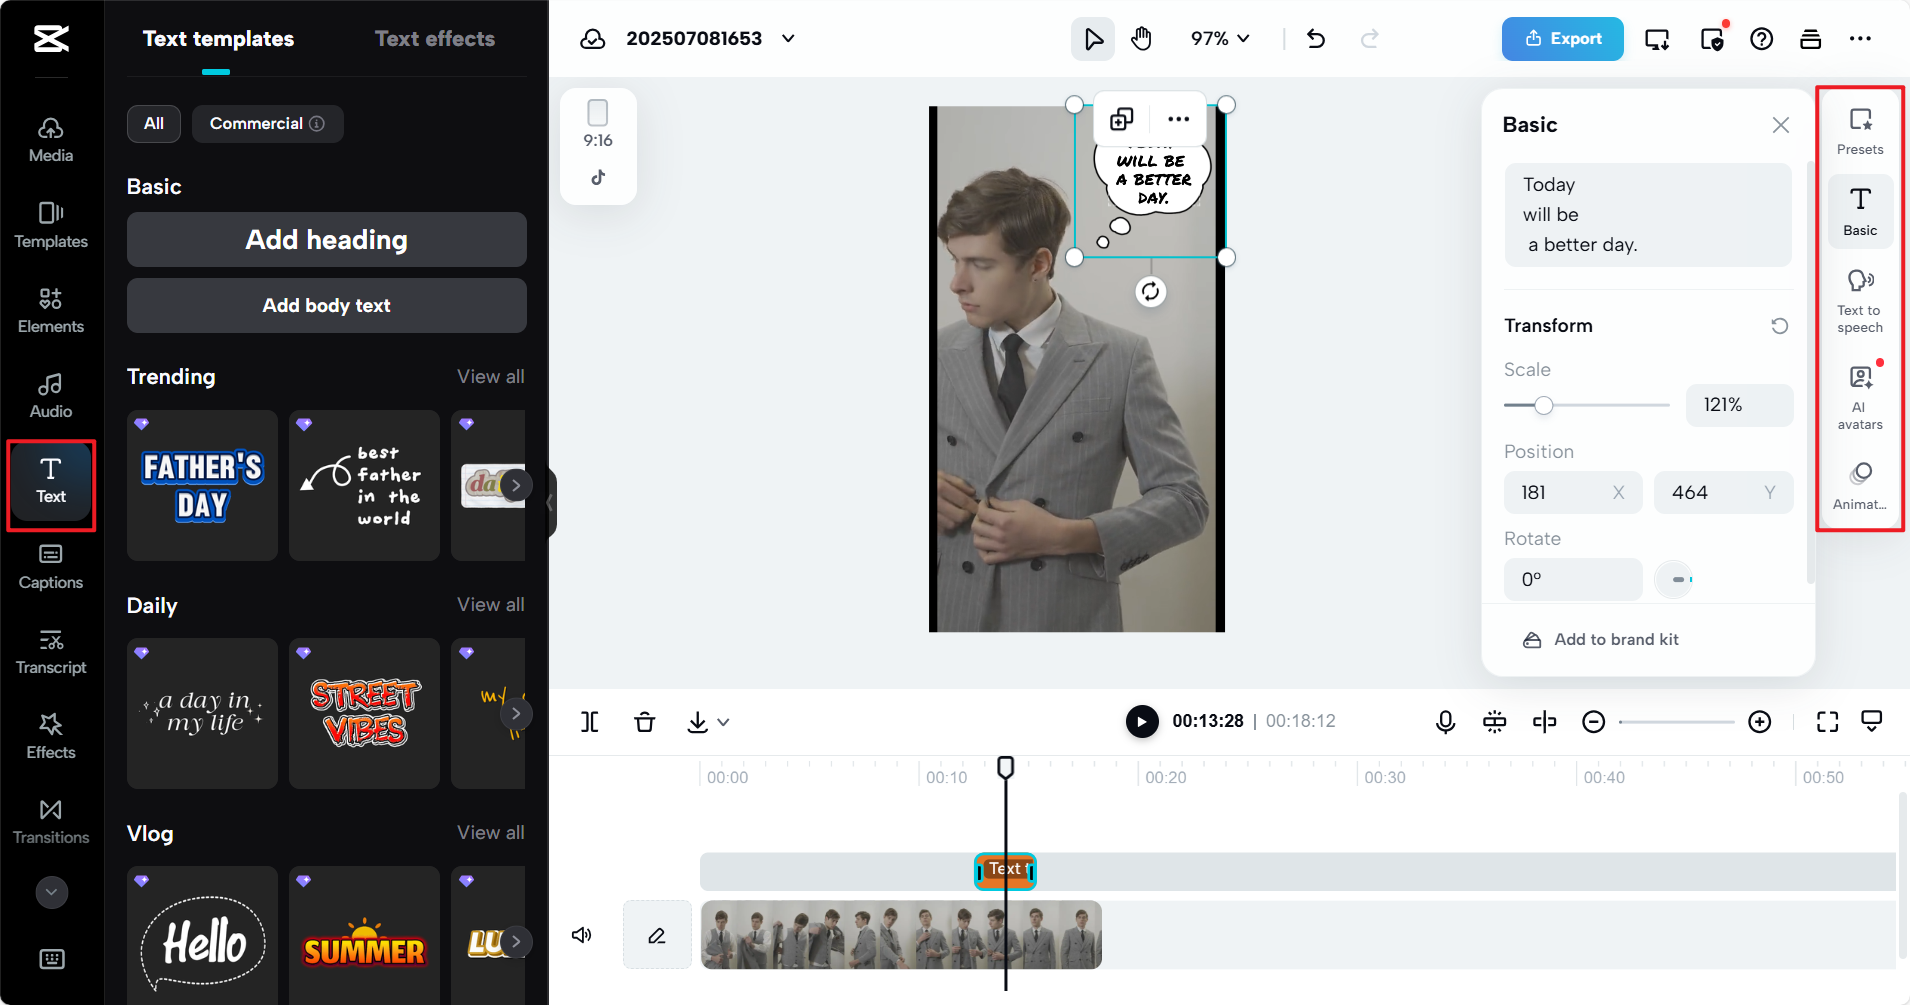
Task: Click the Scale slider handle
Action: click(x=1544, y=405)
